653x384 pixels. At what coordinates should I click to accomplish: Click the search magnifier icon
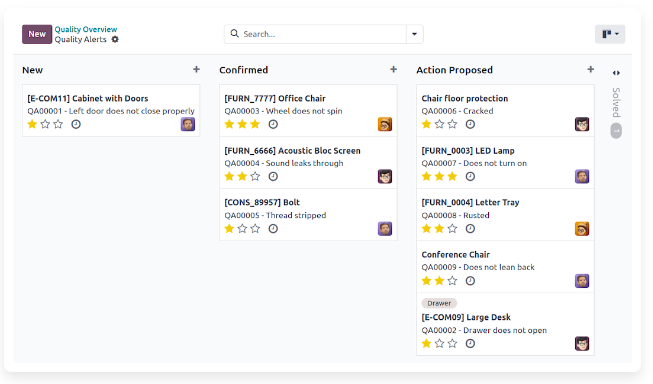point(234,33)
